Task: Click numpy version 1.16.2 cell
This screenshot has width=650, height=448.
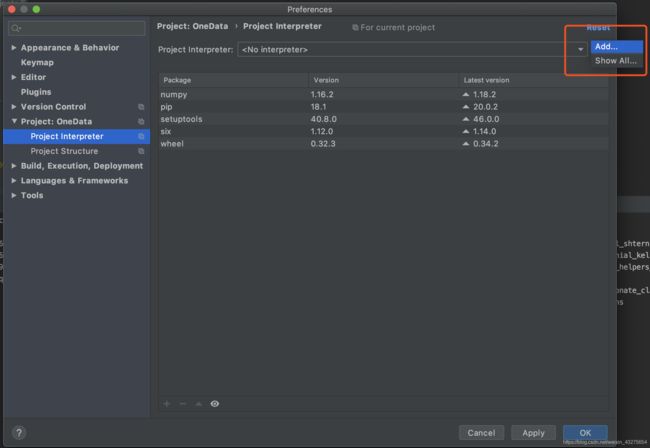Action: click(x=322, y=94)
